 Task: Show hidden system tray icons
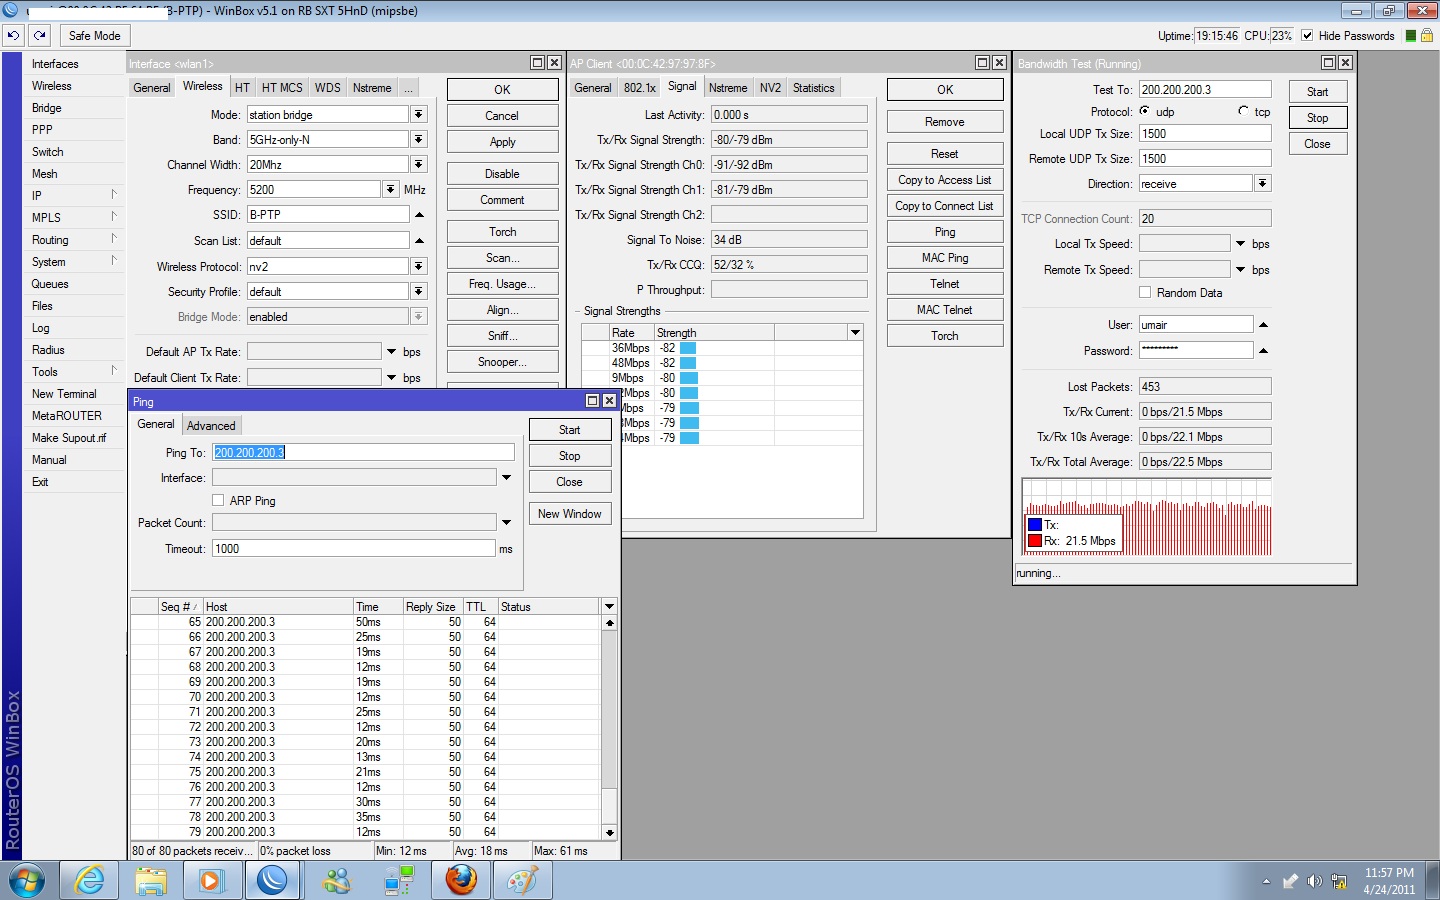coord(1266,881)
